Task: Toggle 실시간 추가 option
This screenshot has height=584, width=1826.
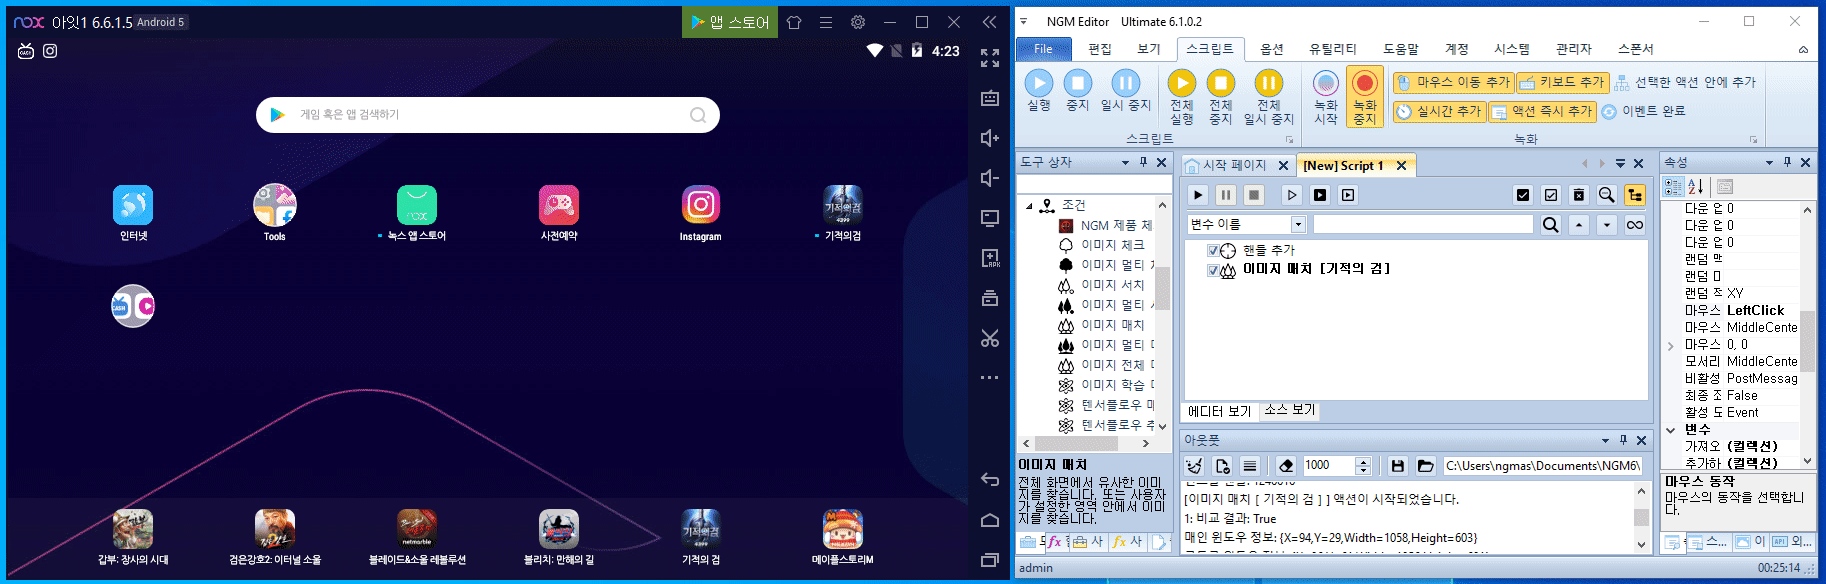Action: pyautogui.click(x=1439, y=112)
